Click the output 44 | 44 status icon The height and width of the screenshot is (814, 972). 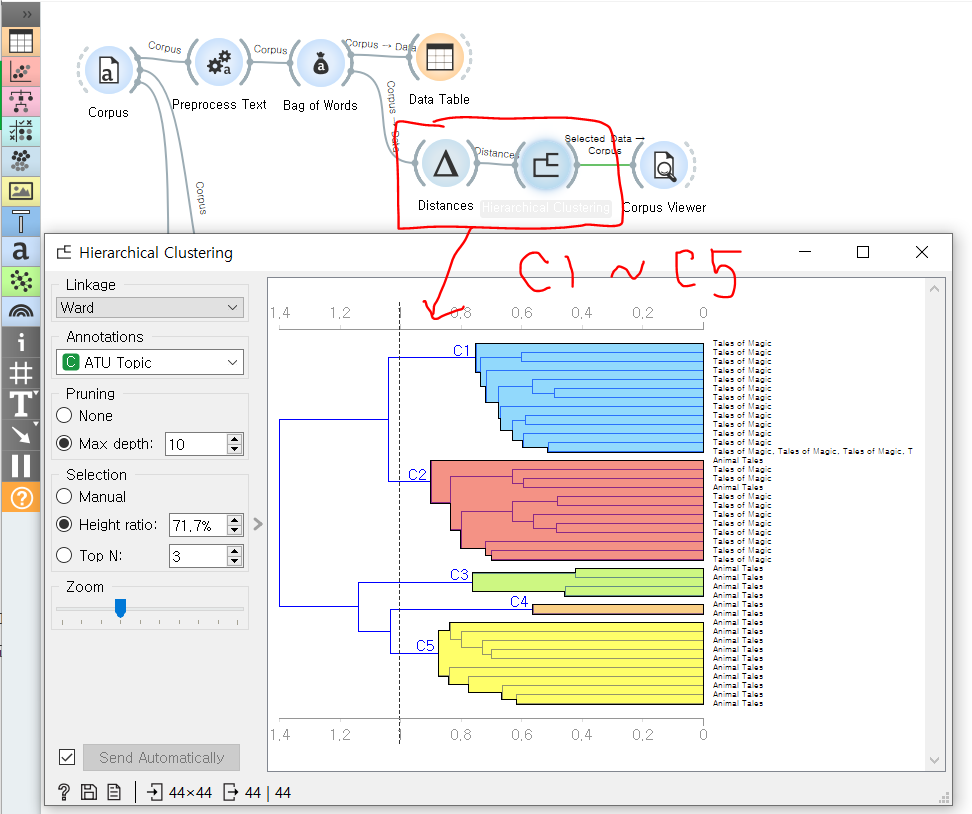pyautogui.click(x=257, y=792)
